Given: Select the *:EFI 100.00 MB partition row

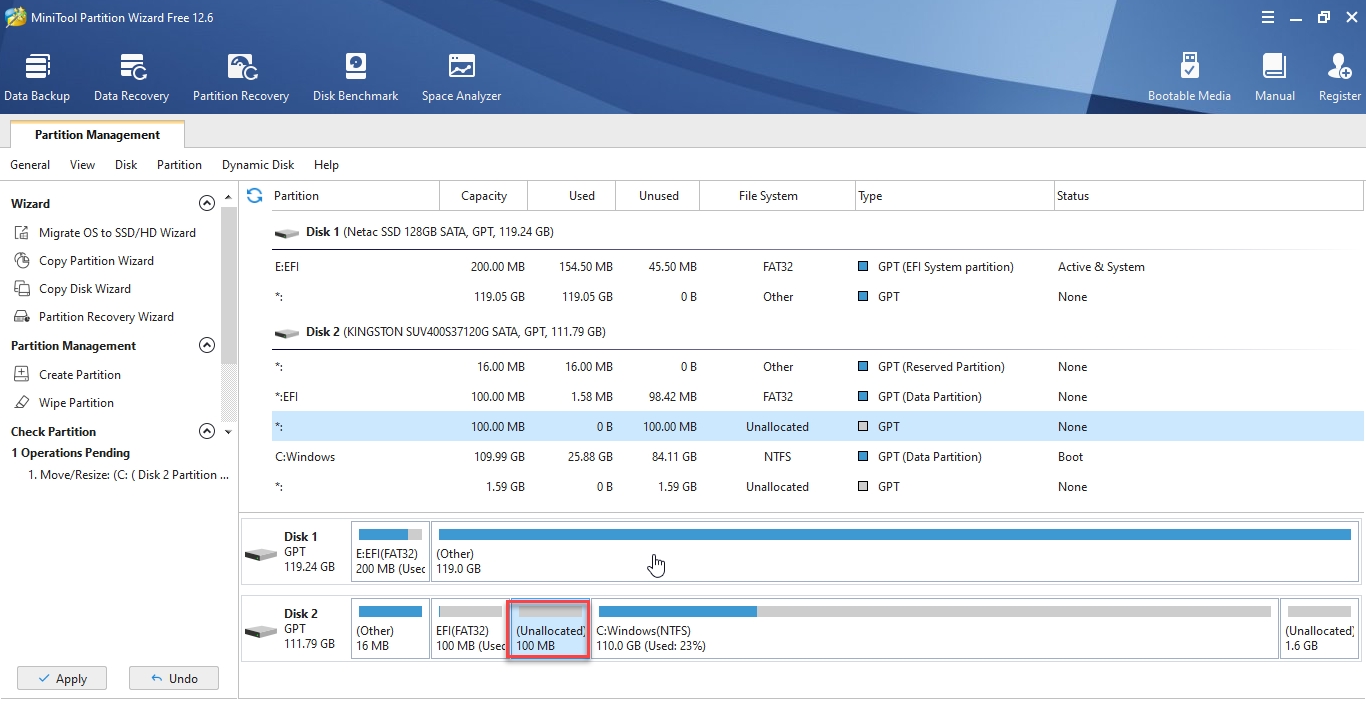Looking at the screenshot, I should pos(817,397).
